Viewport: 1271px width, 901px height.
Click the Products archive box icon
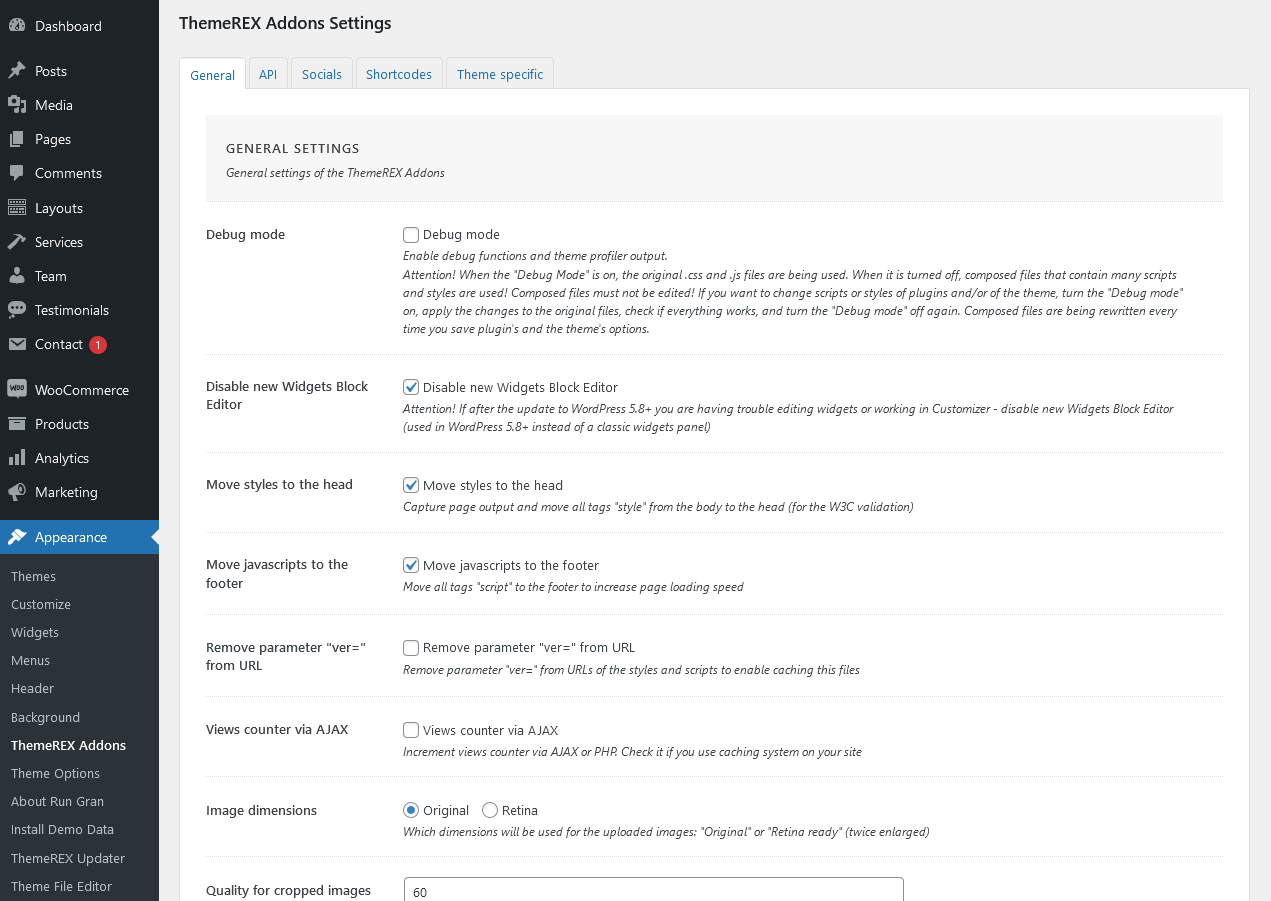[x=17, y=424]
